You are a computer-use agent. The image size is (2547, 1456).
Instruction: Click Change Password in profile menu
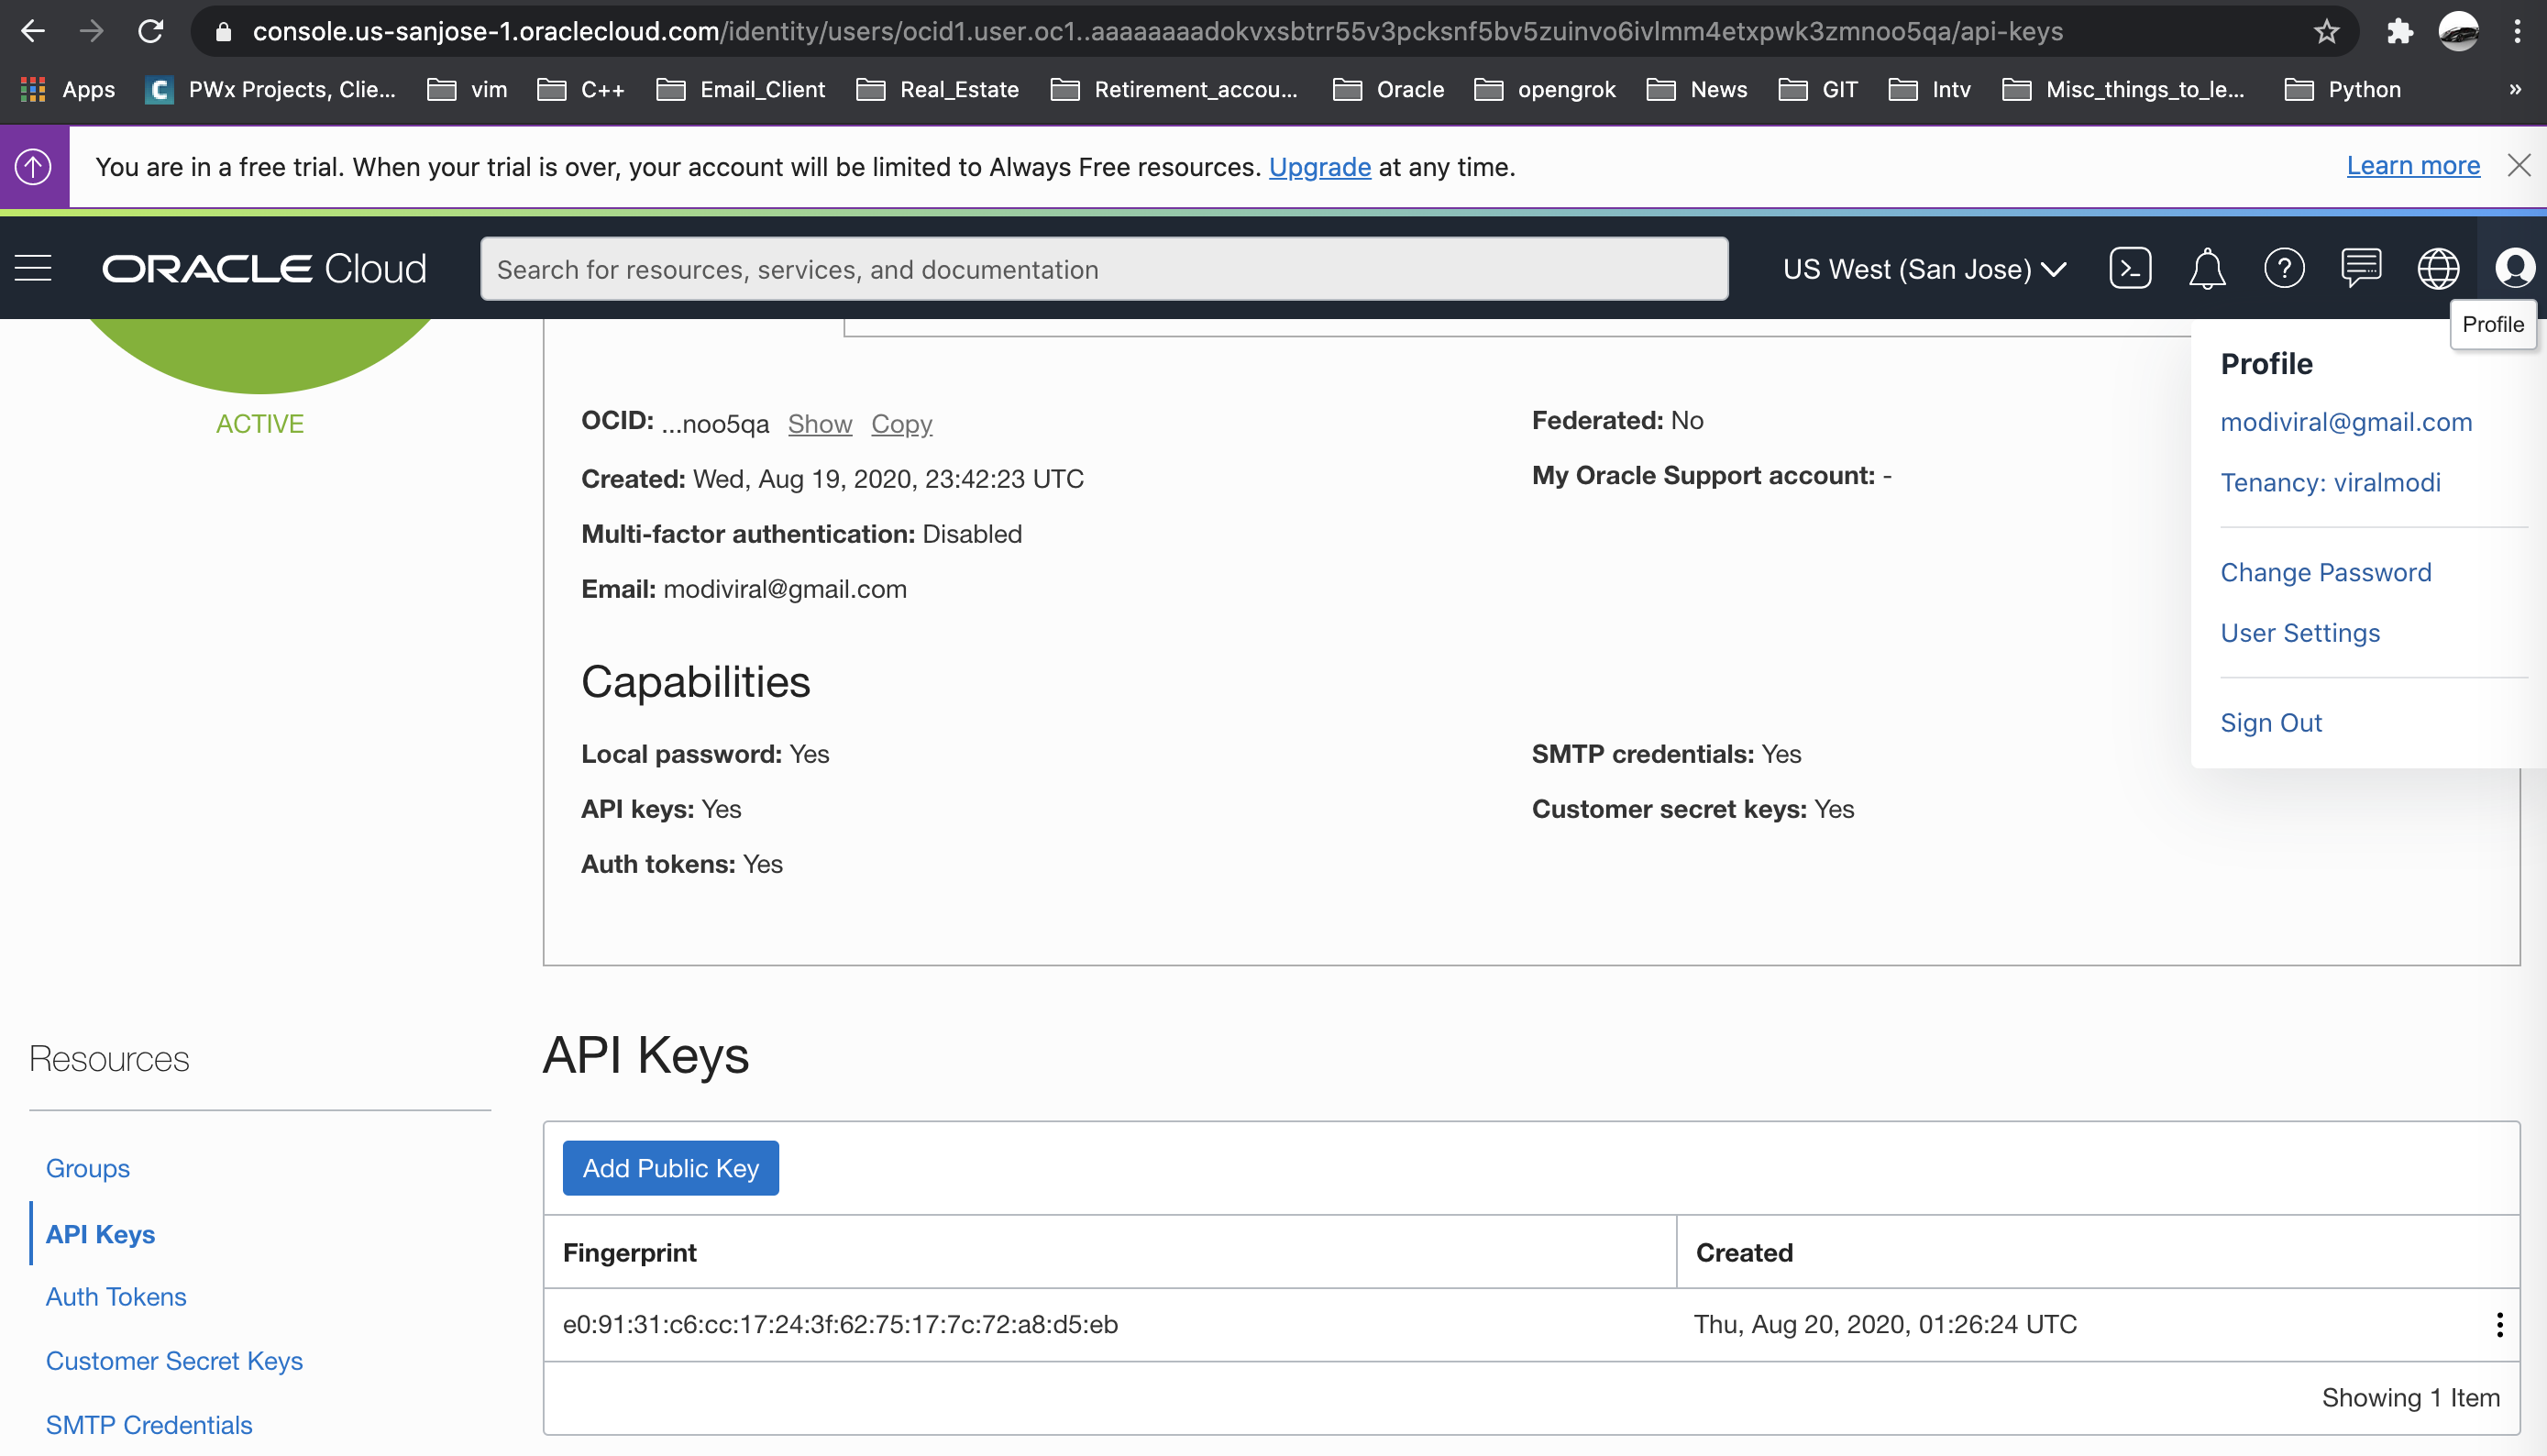(x=2325, y=572)
